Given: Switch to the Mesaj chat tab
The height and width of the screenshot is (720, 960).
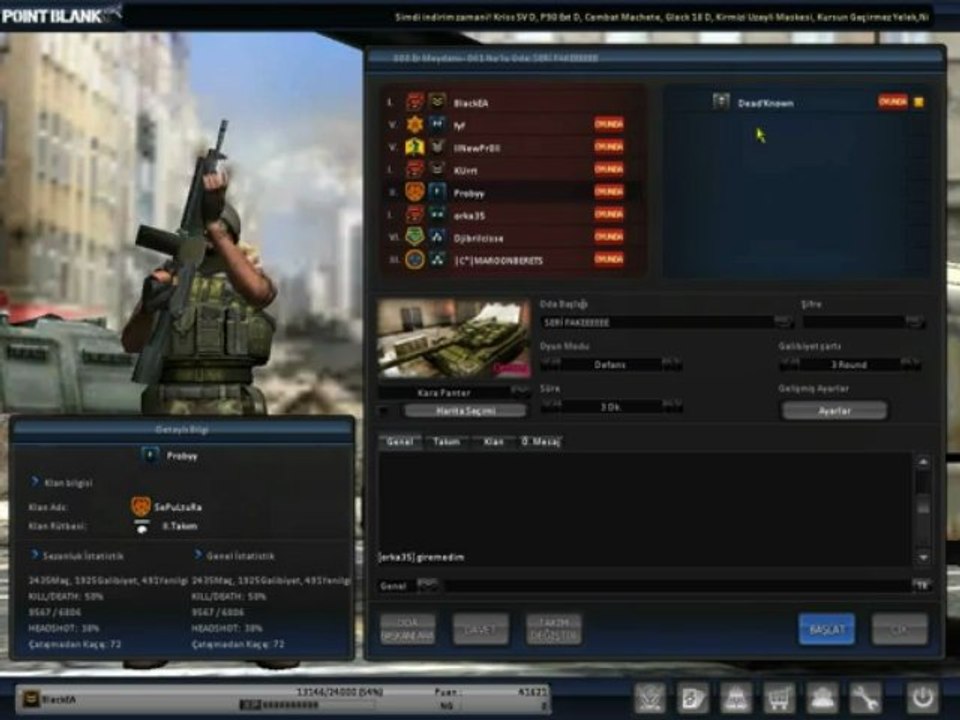Looking at the screenshot, I should click(x=540, y=441).
